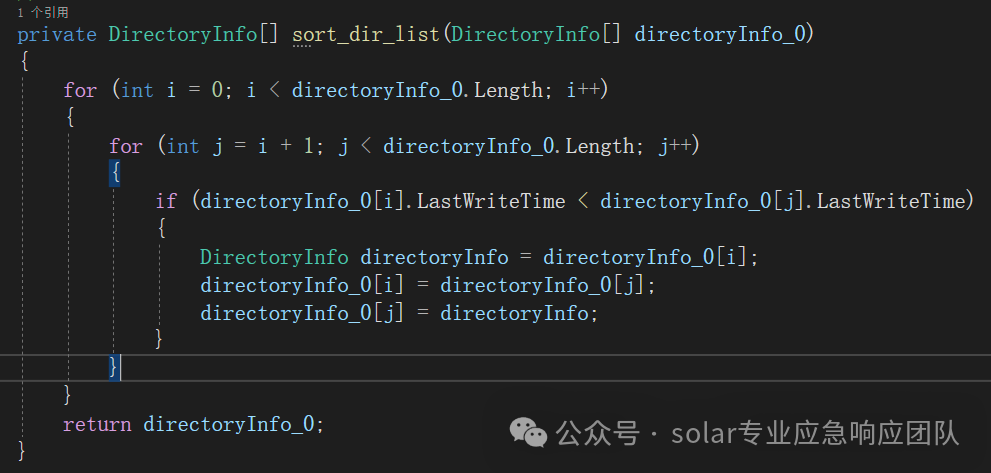Select the 'private' keyword

point(57,34)
